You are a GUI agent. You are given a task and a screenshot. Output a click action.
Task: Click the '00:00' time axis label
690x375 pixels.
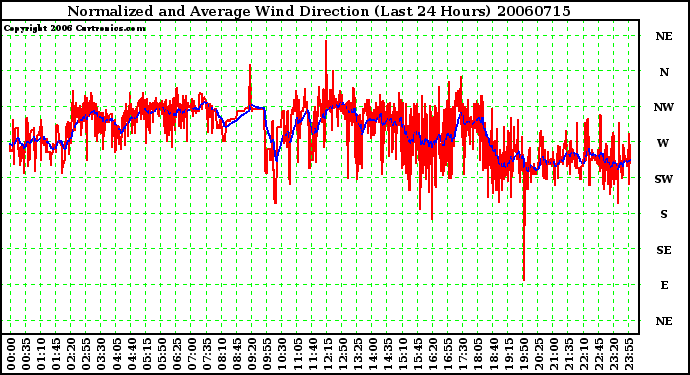tap(11, 354)
